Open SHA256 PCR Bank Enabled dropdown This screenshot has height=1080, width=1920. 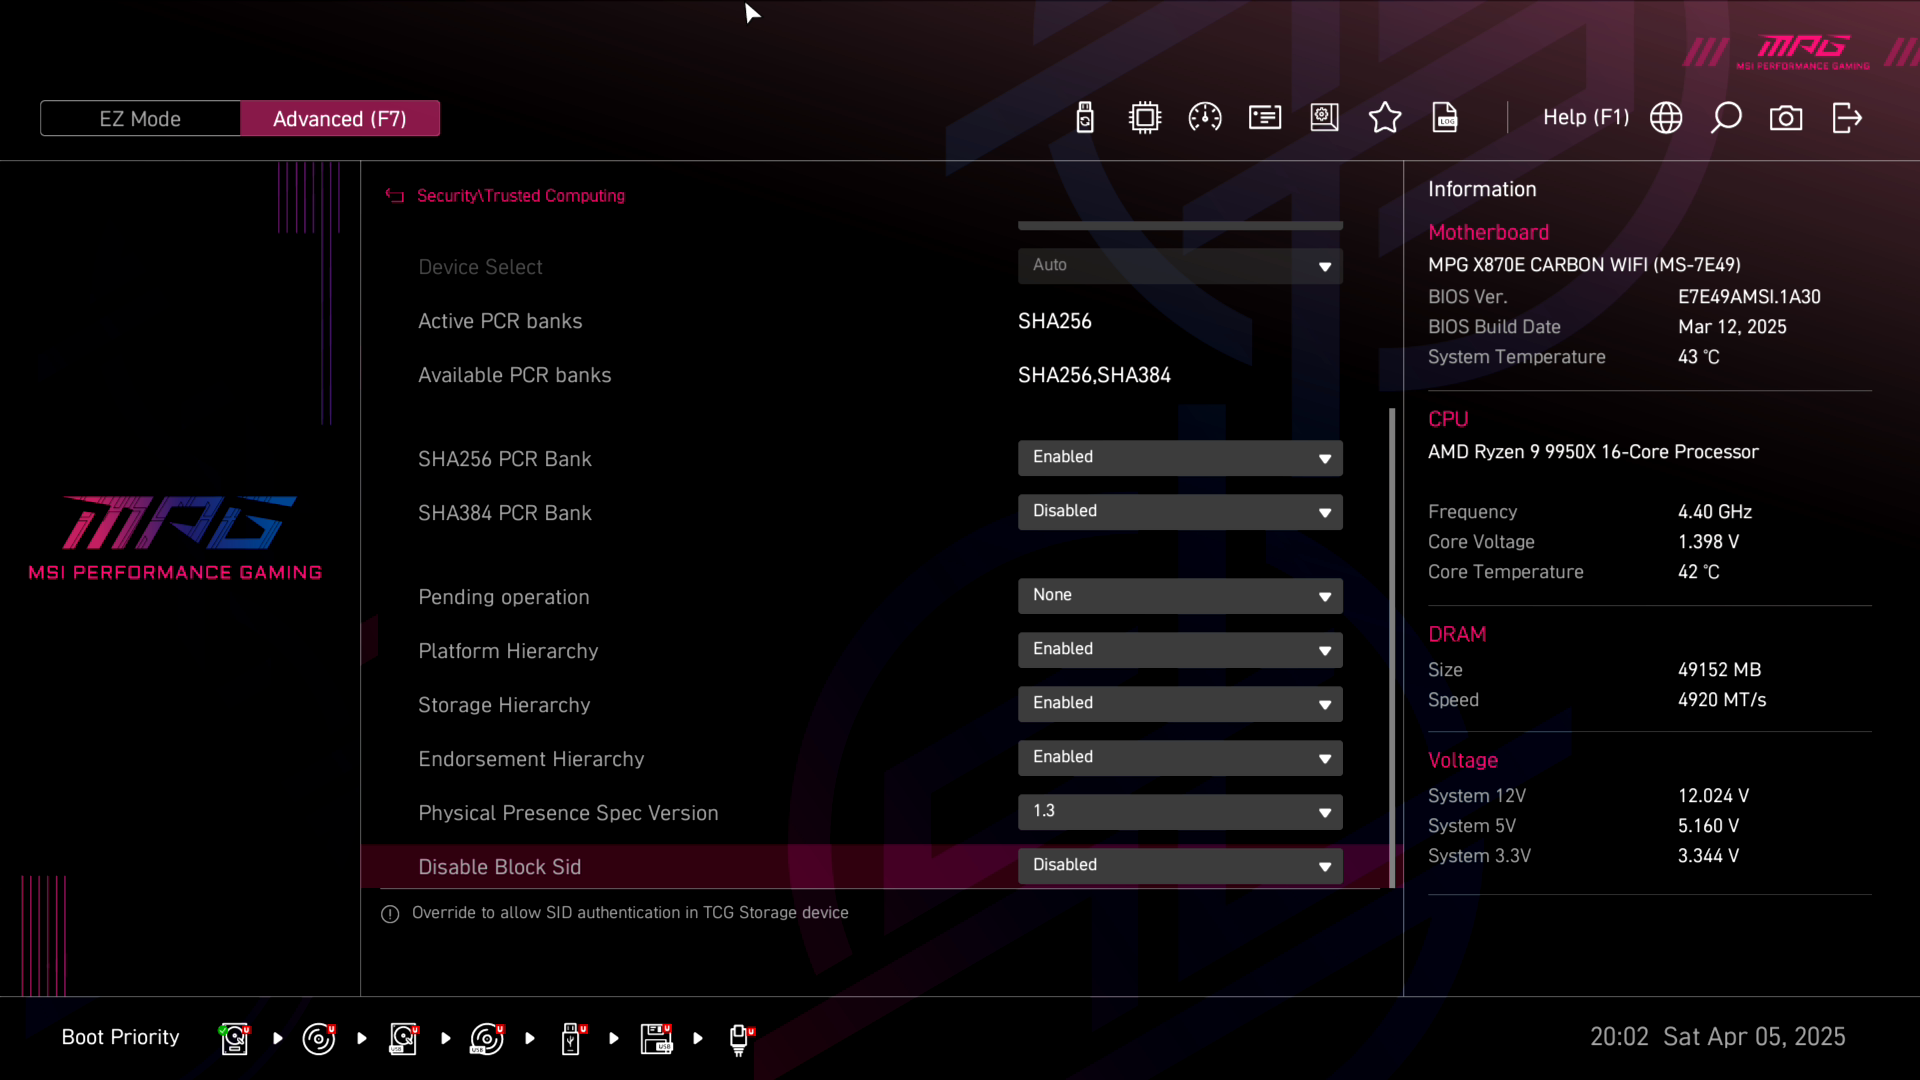(x=1180, y=457)
